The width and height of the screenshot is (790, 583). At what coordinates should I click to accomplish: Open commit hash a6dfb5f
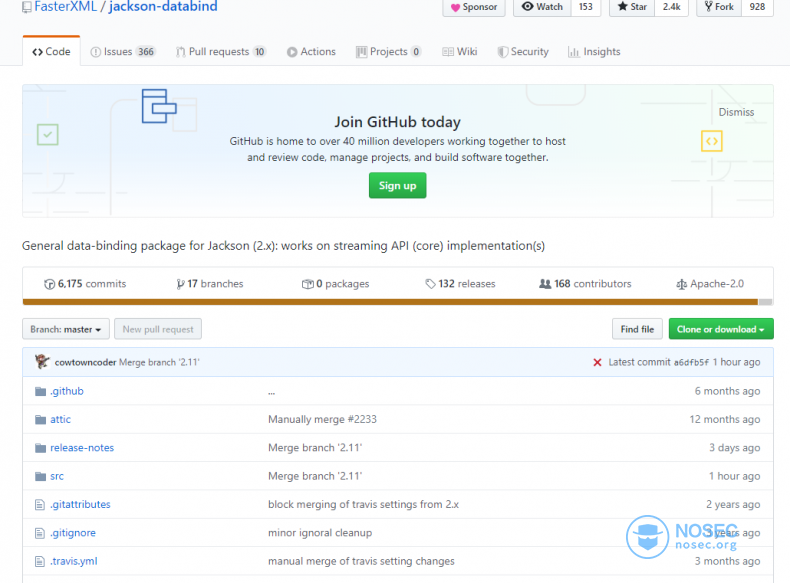click(691, 362)
